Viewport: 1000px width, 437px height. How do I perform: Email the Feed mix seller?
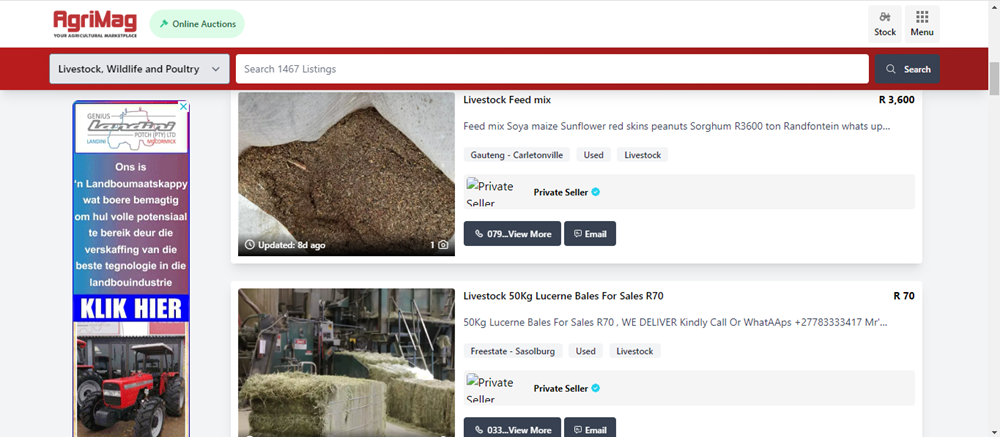[x=590, y=233]
